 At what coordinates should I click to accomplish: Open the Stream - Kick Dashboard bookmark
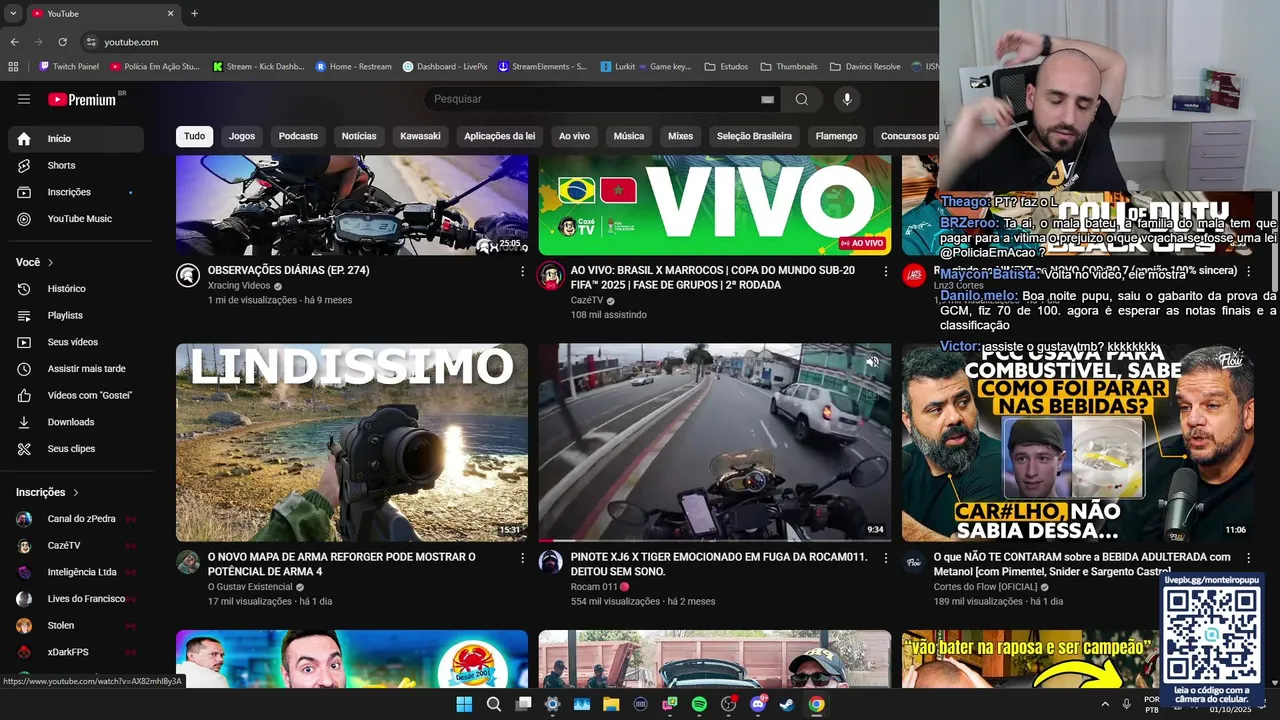click(258, 67)
